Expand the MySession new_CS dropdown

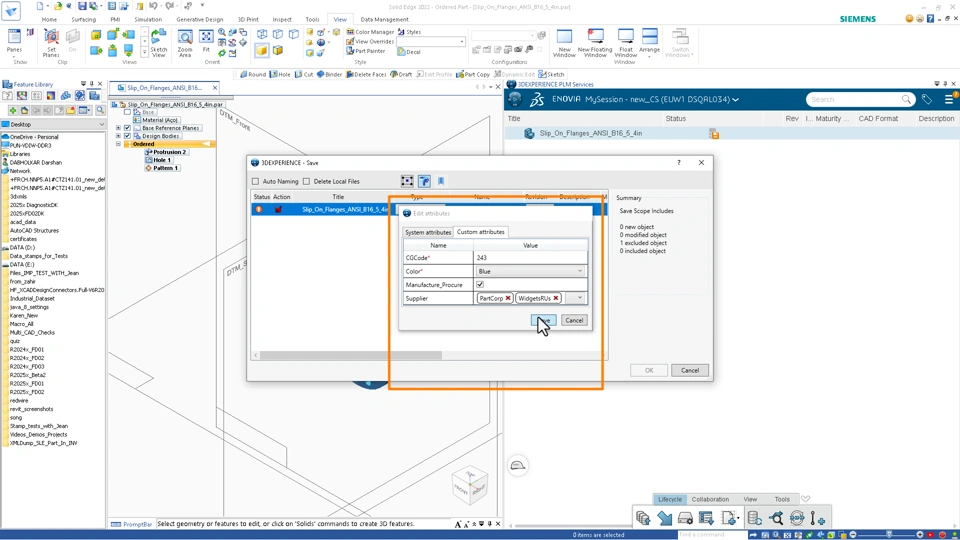[x=735, y=100]
